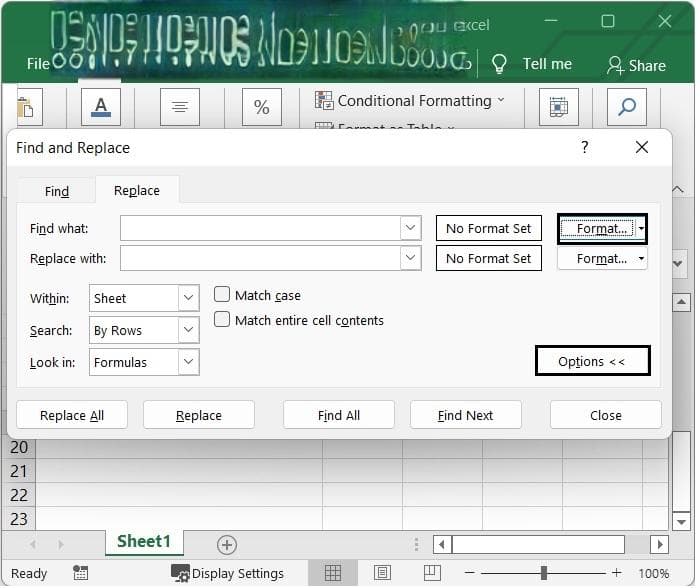The image size is (700, 588).
Task: Switch to the Find tab
Action: (x=57, y=192)
